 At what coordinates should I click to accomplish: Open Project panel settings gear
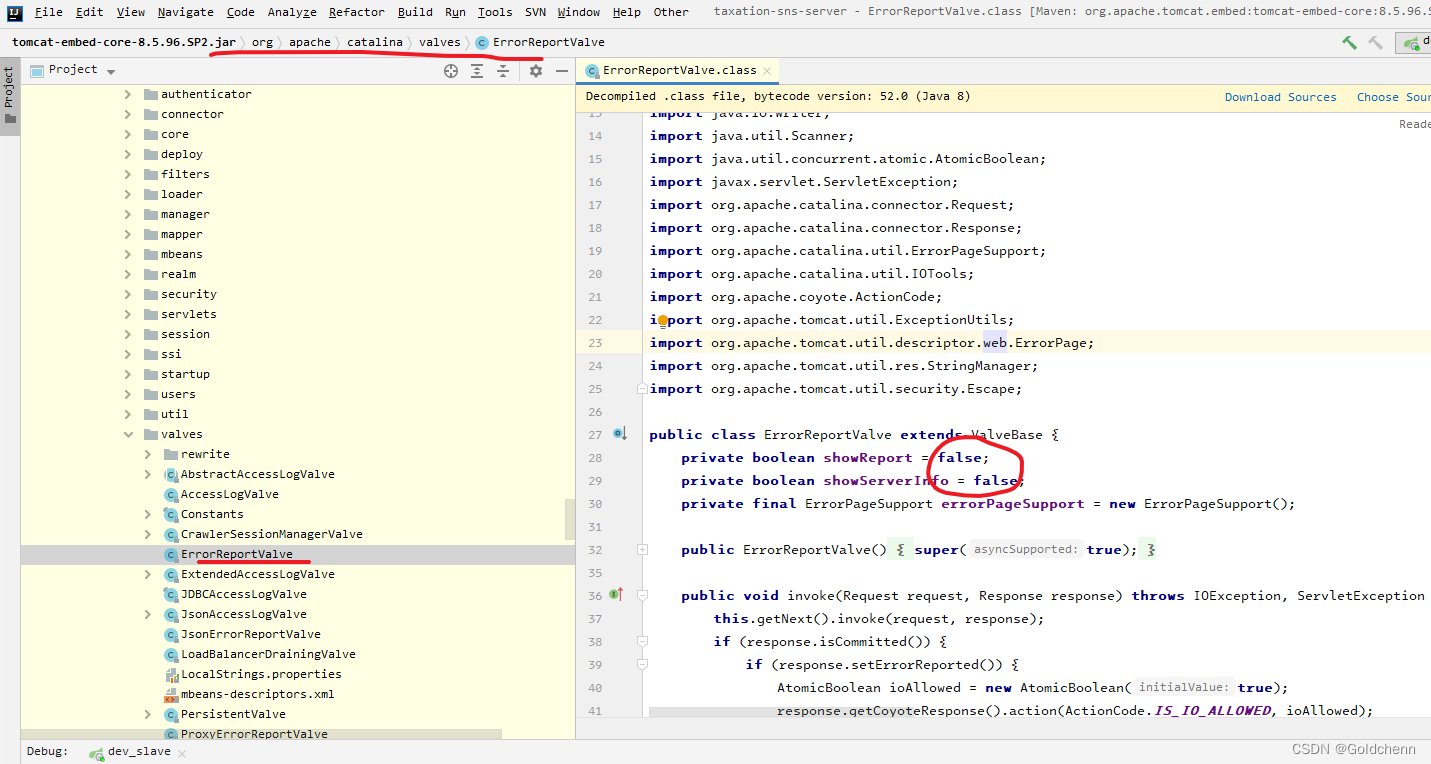(x=536, y=70)
